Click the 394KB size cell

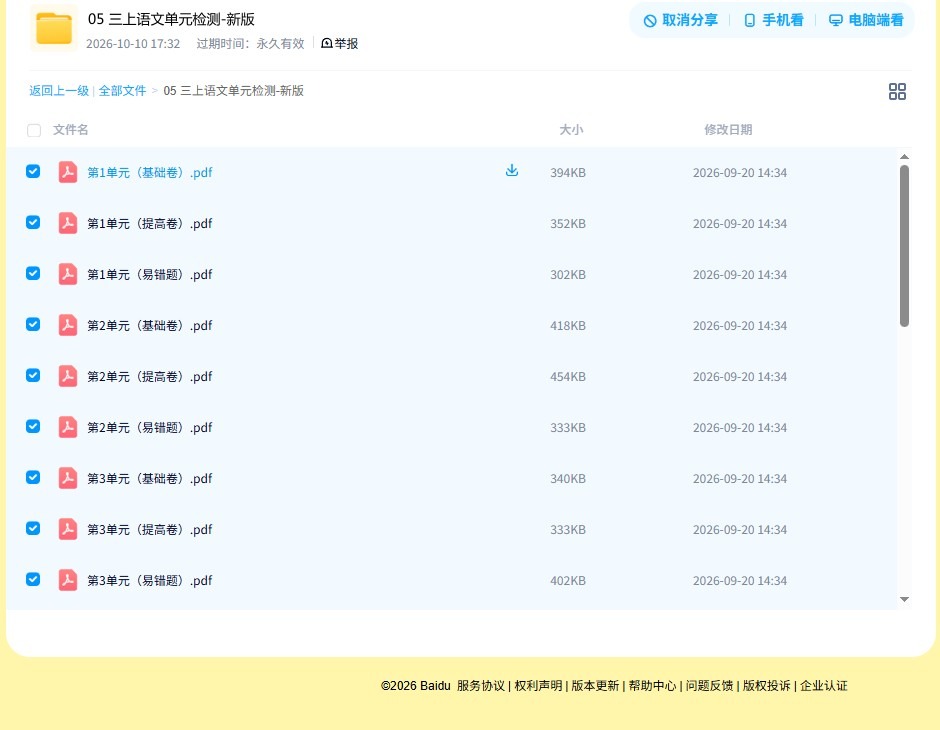coord(568,173)
